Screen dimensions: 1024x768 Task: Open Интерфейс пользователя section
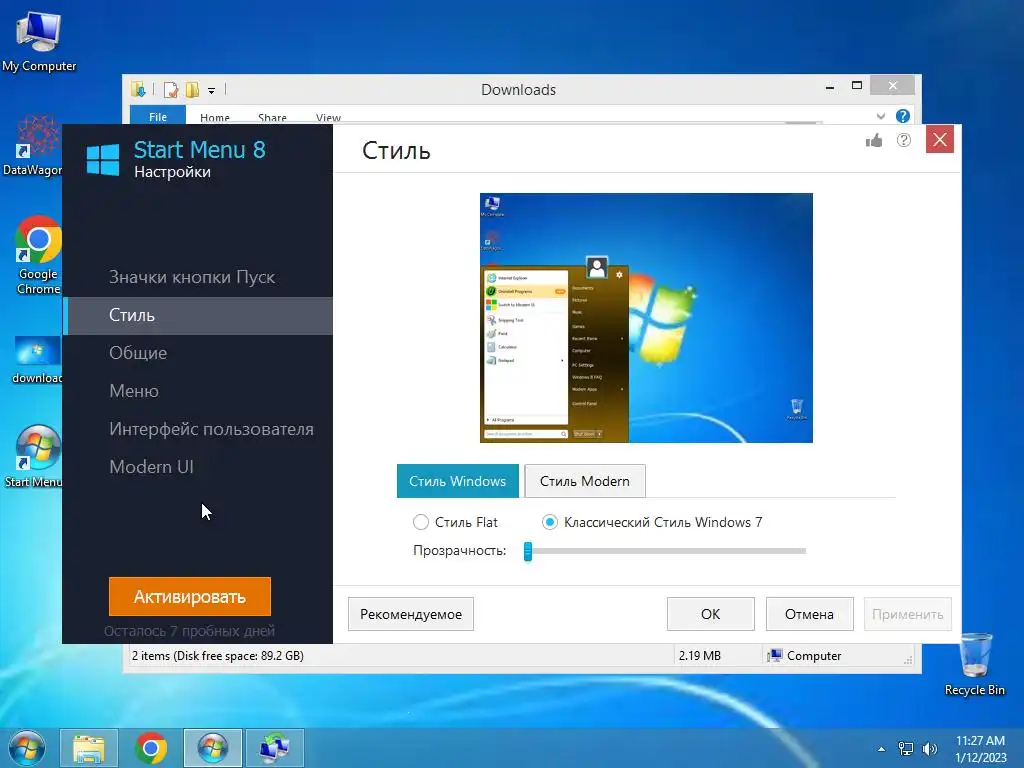(211, 429)
